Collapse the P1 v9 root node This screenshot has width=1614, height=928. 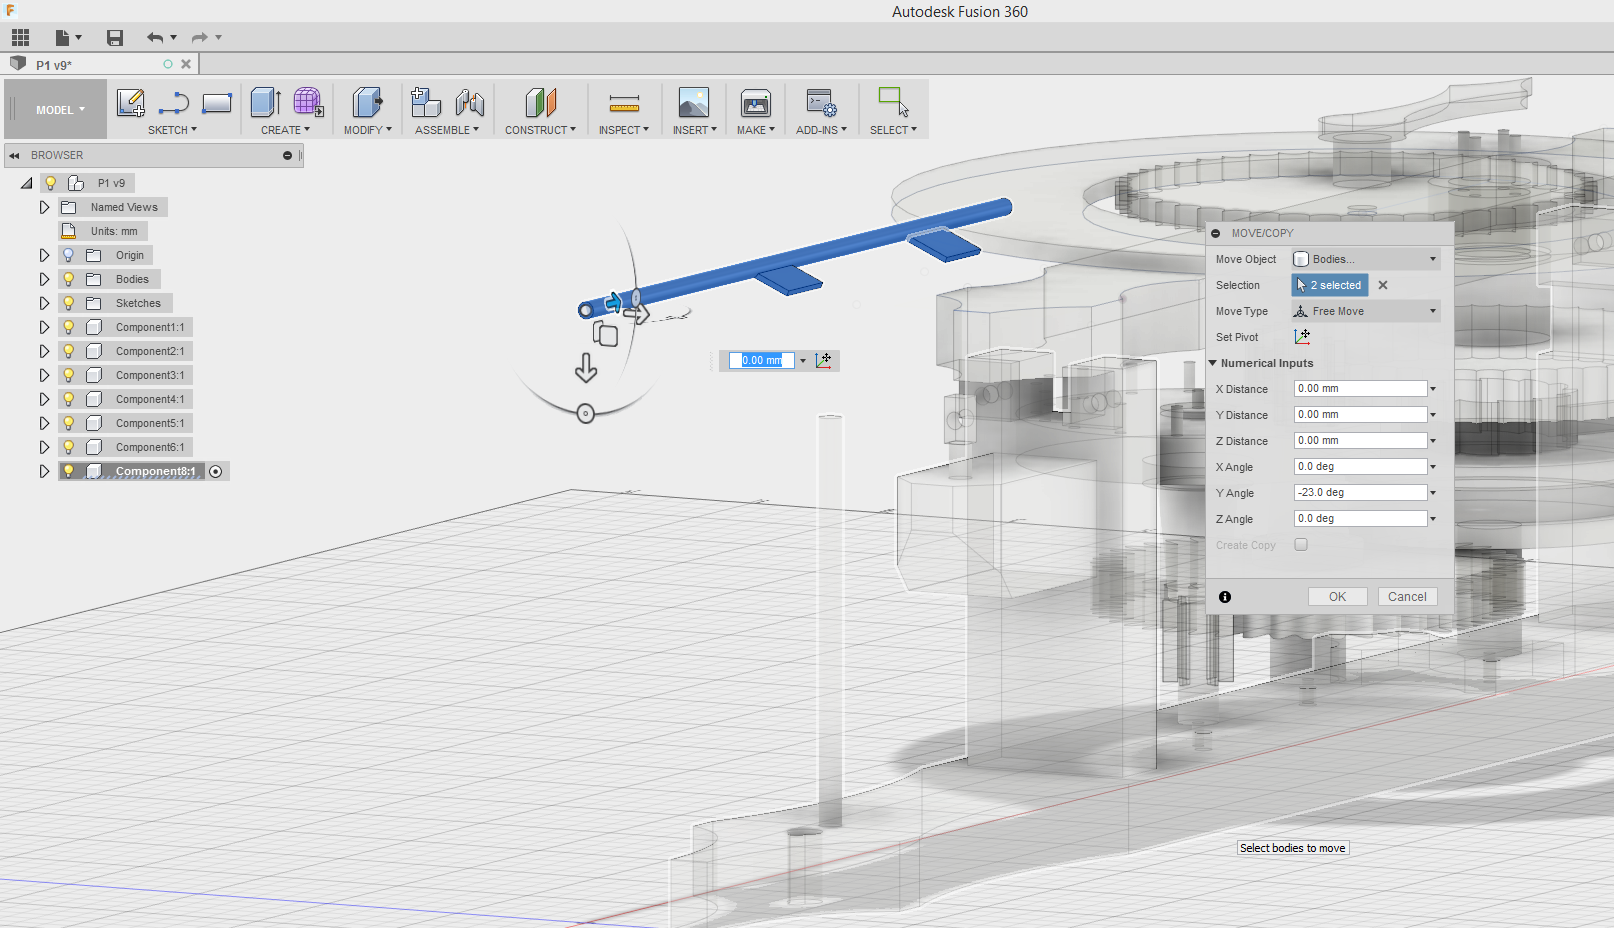point(26,183)
